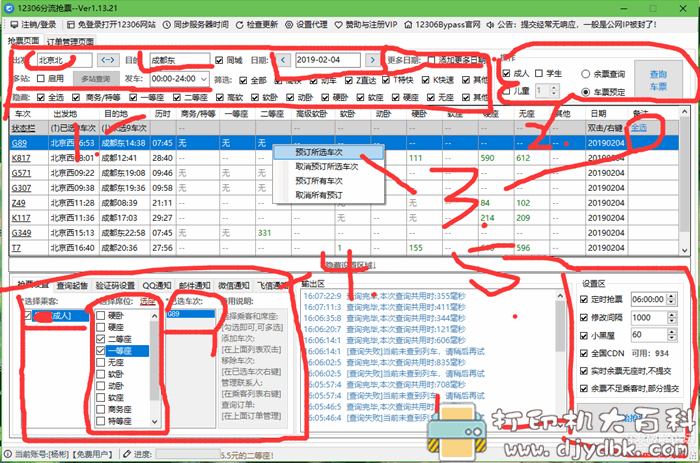Screen dimensions: 700x463
Task: Switch to the 抢票页面 tab
Action: [23, 41]
